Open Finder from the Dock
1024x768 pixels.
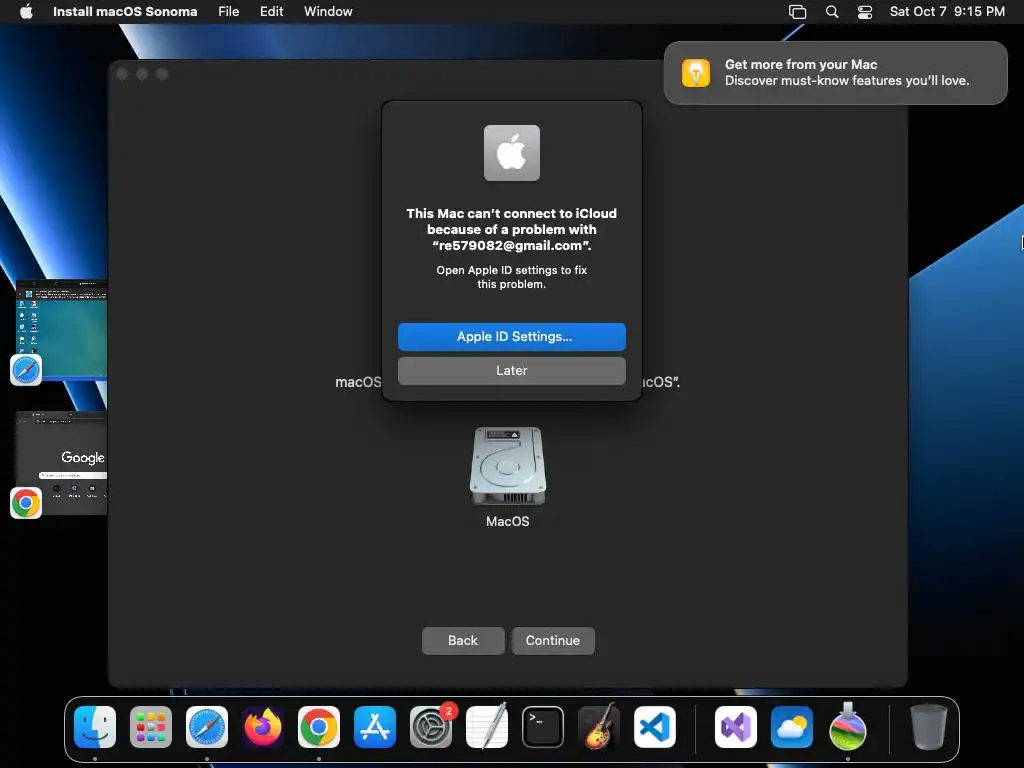click(95, 727)
